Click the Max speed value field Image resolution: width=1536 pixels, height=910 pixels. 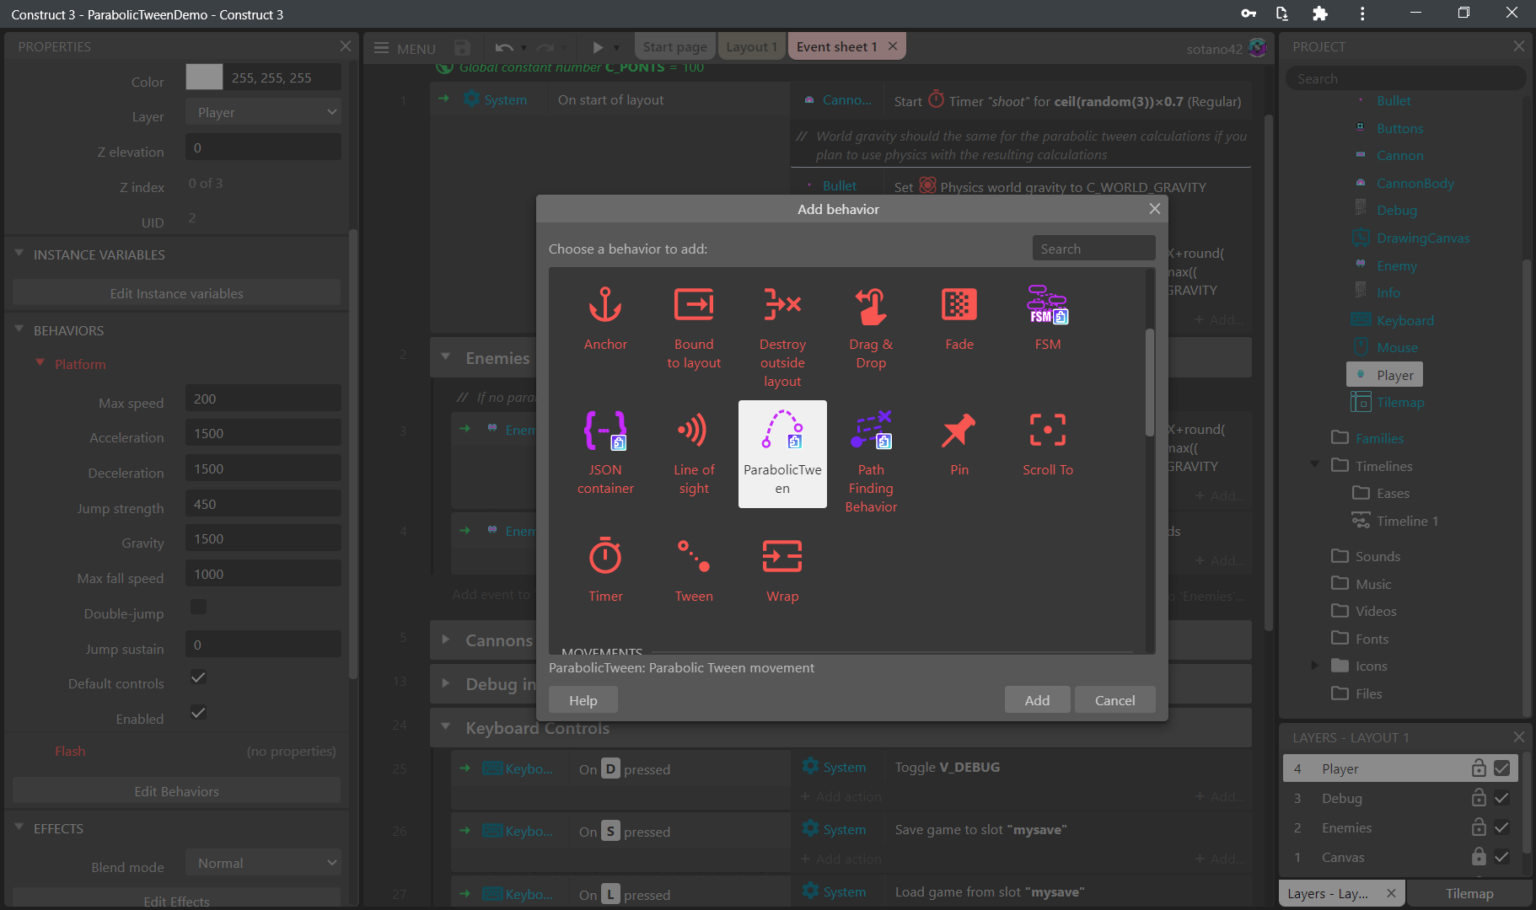(x=264, y=398)
